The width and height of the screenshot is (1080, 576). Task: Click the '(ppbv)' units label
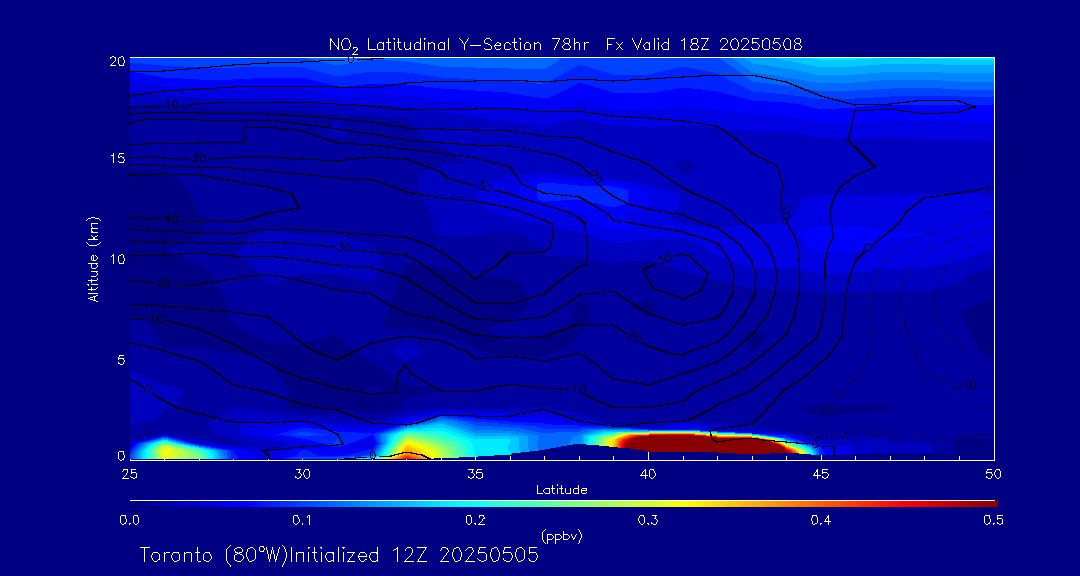[x=562, y=537]
